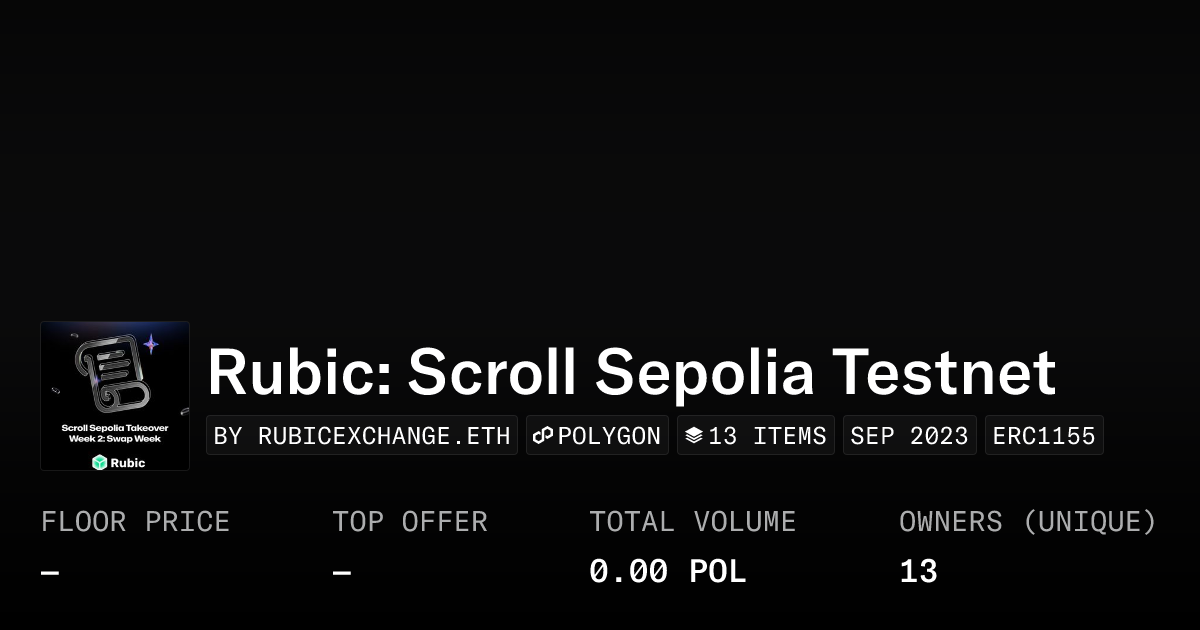The width and height of the screenshot is (1200, 630).
Task: Click the purple sparkle star in the thumbnail
Action: click(151, 344)
